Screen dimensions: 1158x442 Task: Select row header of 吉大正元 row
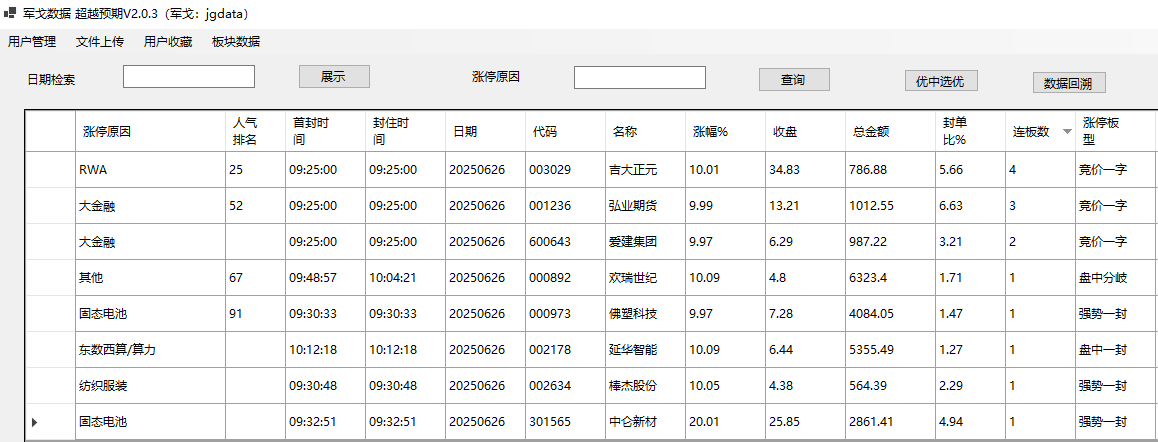pos(50,170)
